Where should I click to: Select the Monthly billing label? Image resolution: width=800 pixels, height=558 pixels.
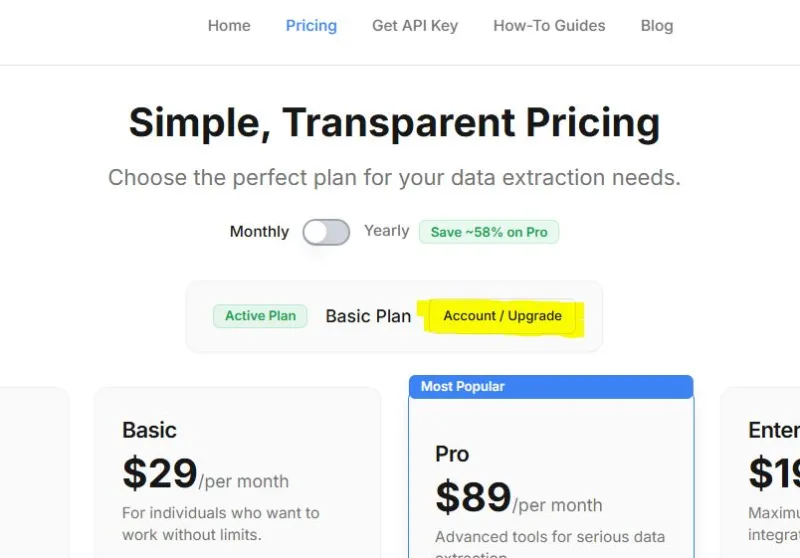click(x=259, y=232)
